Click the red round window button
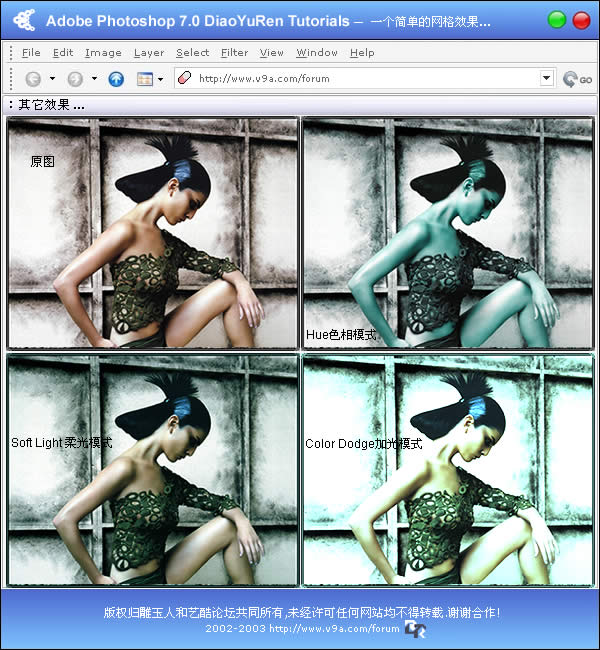Viewport: 600px width, 650px height. coord(581,20)
